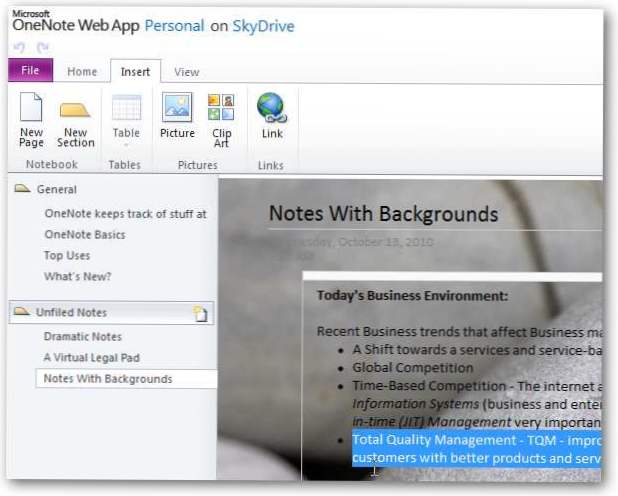
Task: Open the Personal notebook link
Action: [175, 26]
